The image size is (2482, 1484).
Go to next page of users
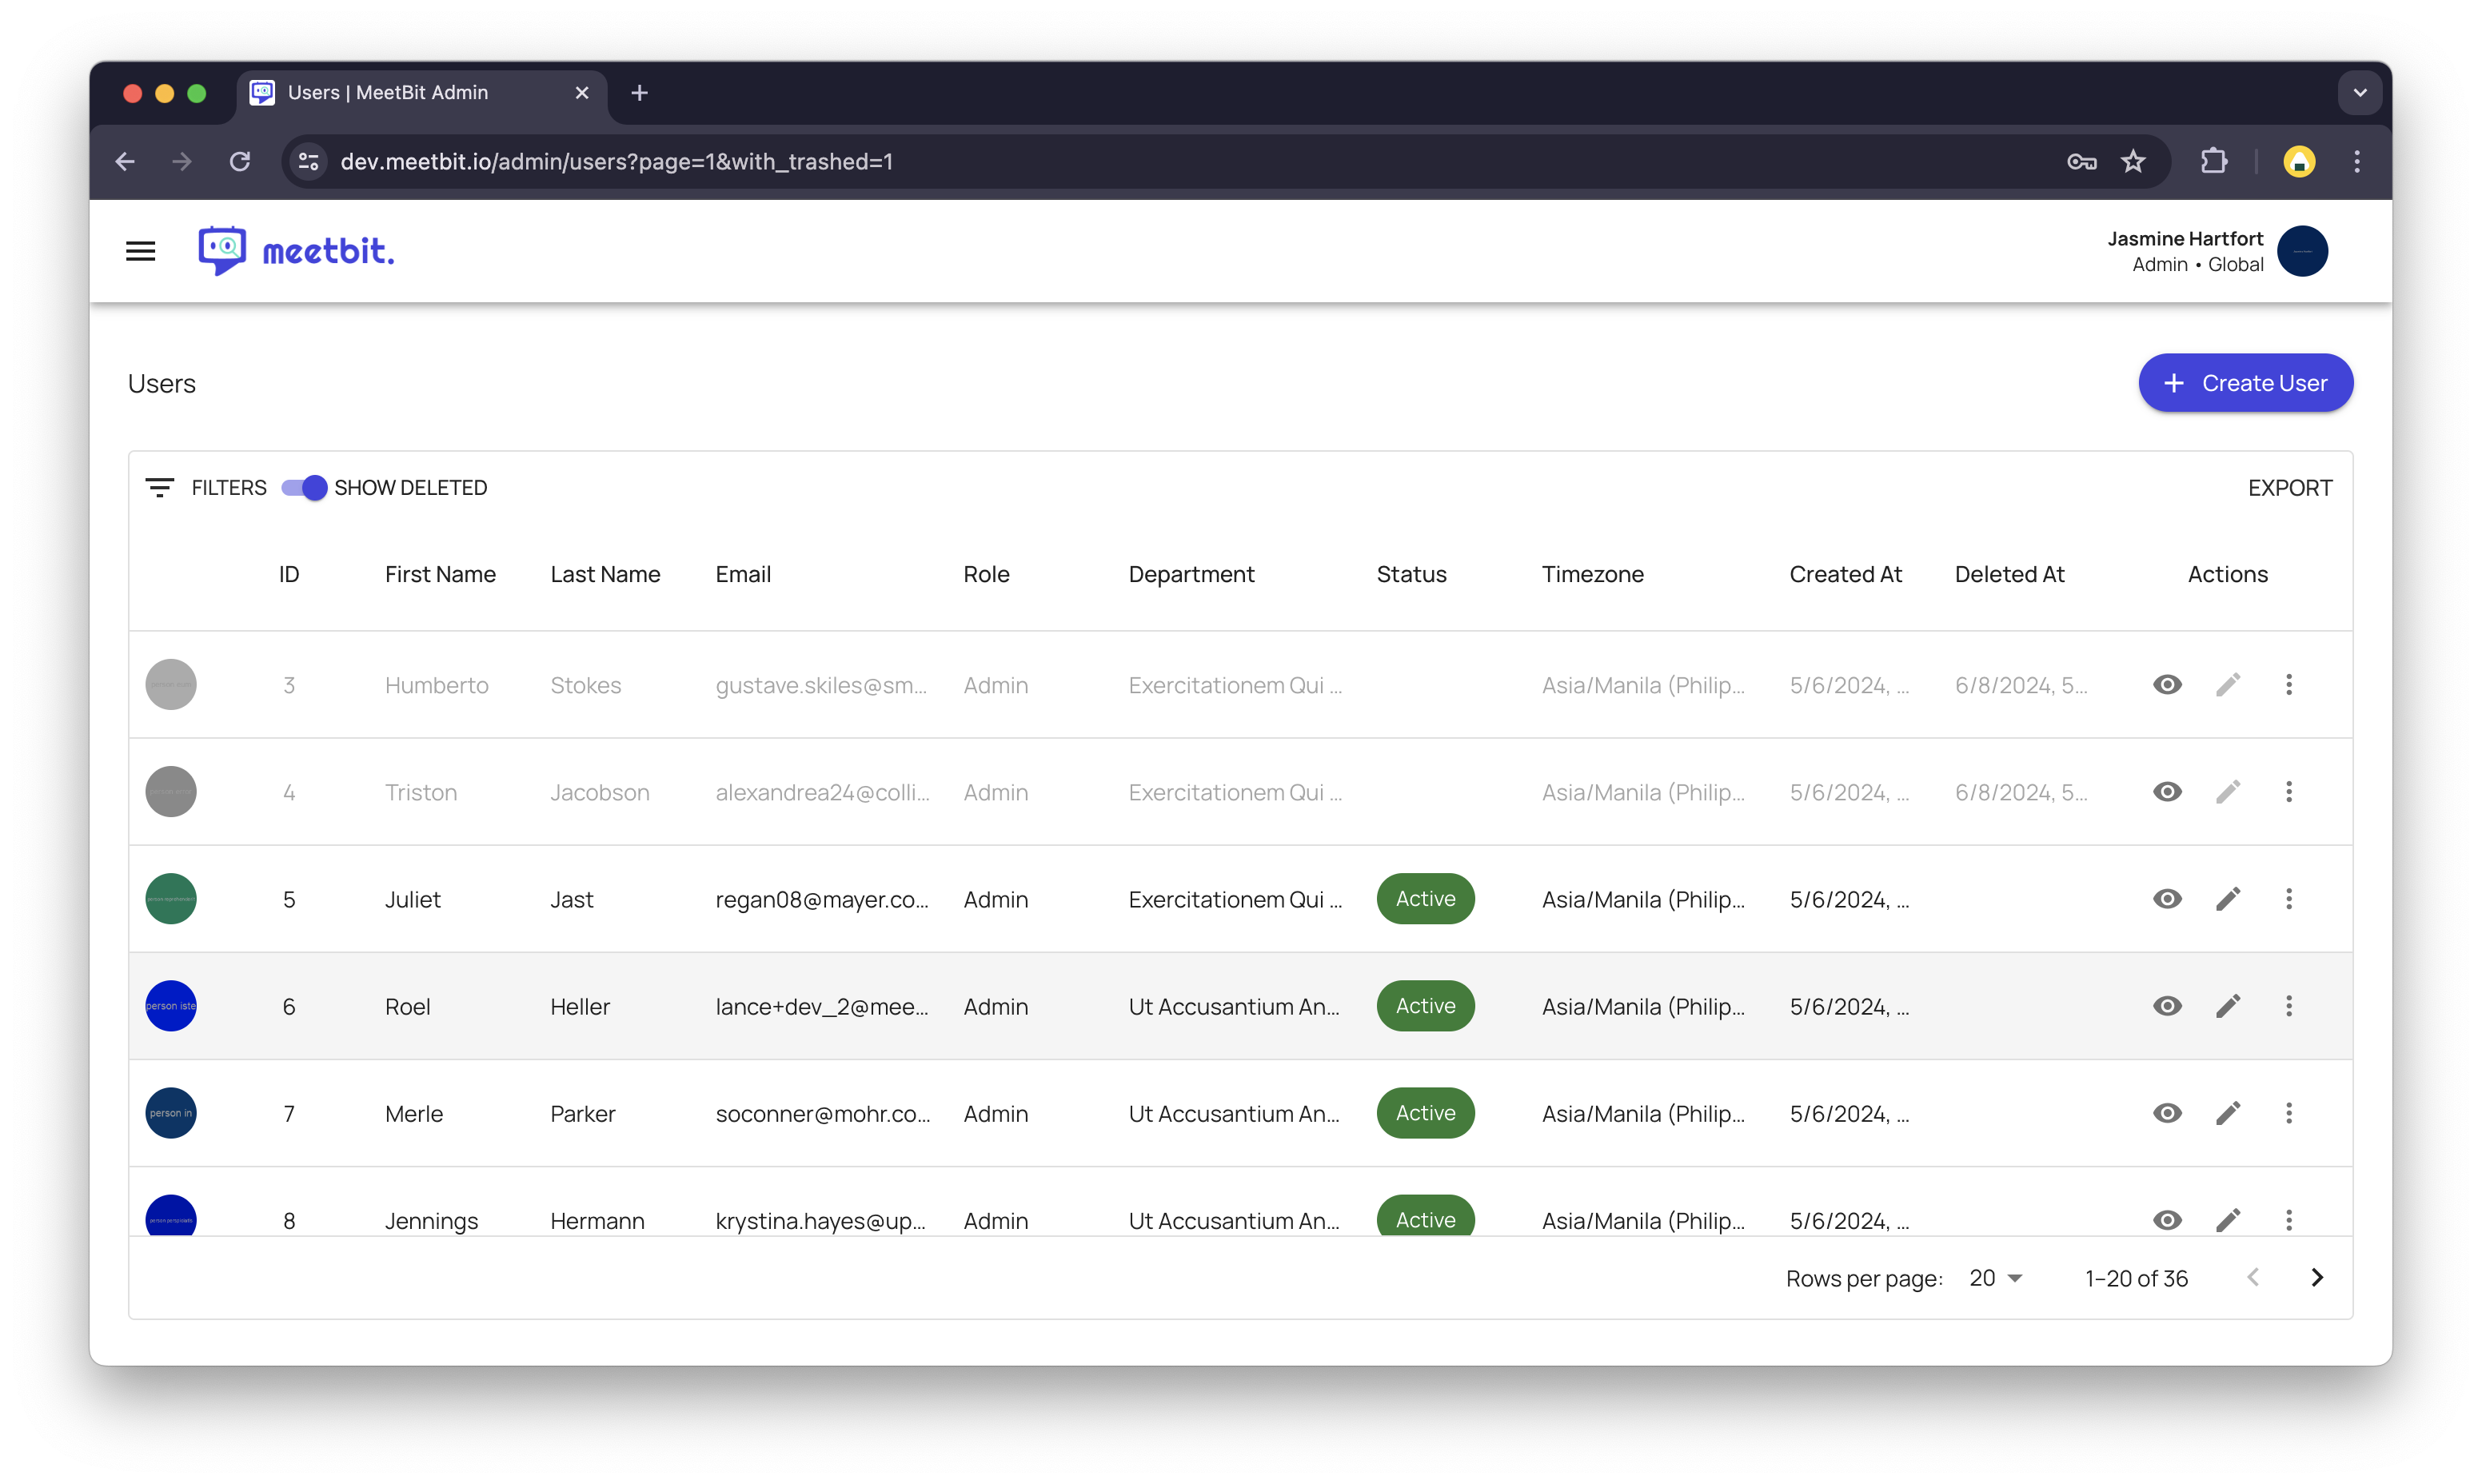(2316, 1278)
